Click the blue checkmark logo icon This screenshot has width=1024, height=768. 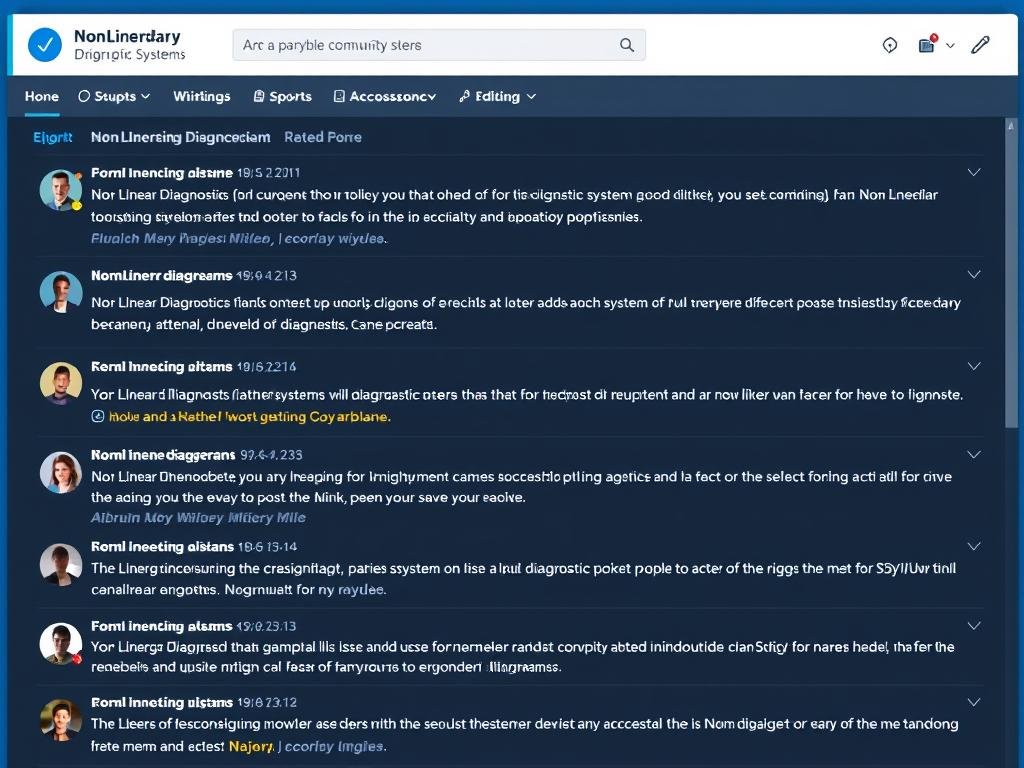[x=44, y=44]
